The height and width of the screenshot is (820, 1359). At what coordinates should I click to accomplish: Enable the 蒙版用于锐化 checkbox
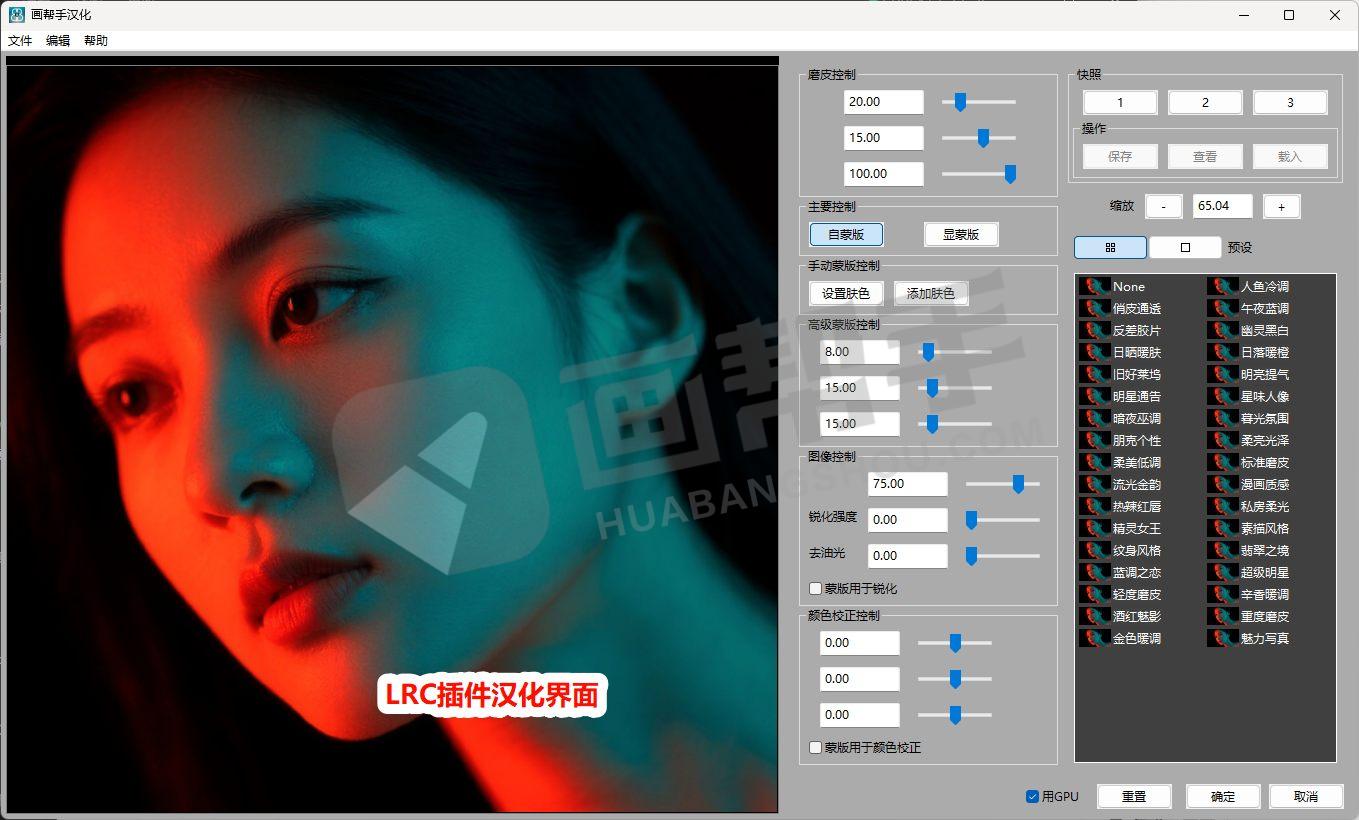tap(815, 589)
